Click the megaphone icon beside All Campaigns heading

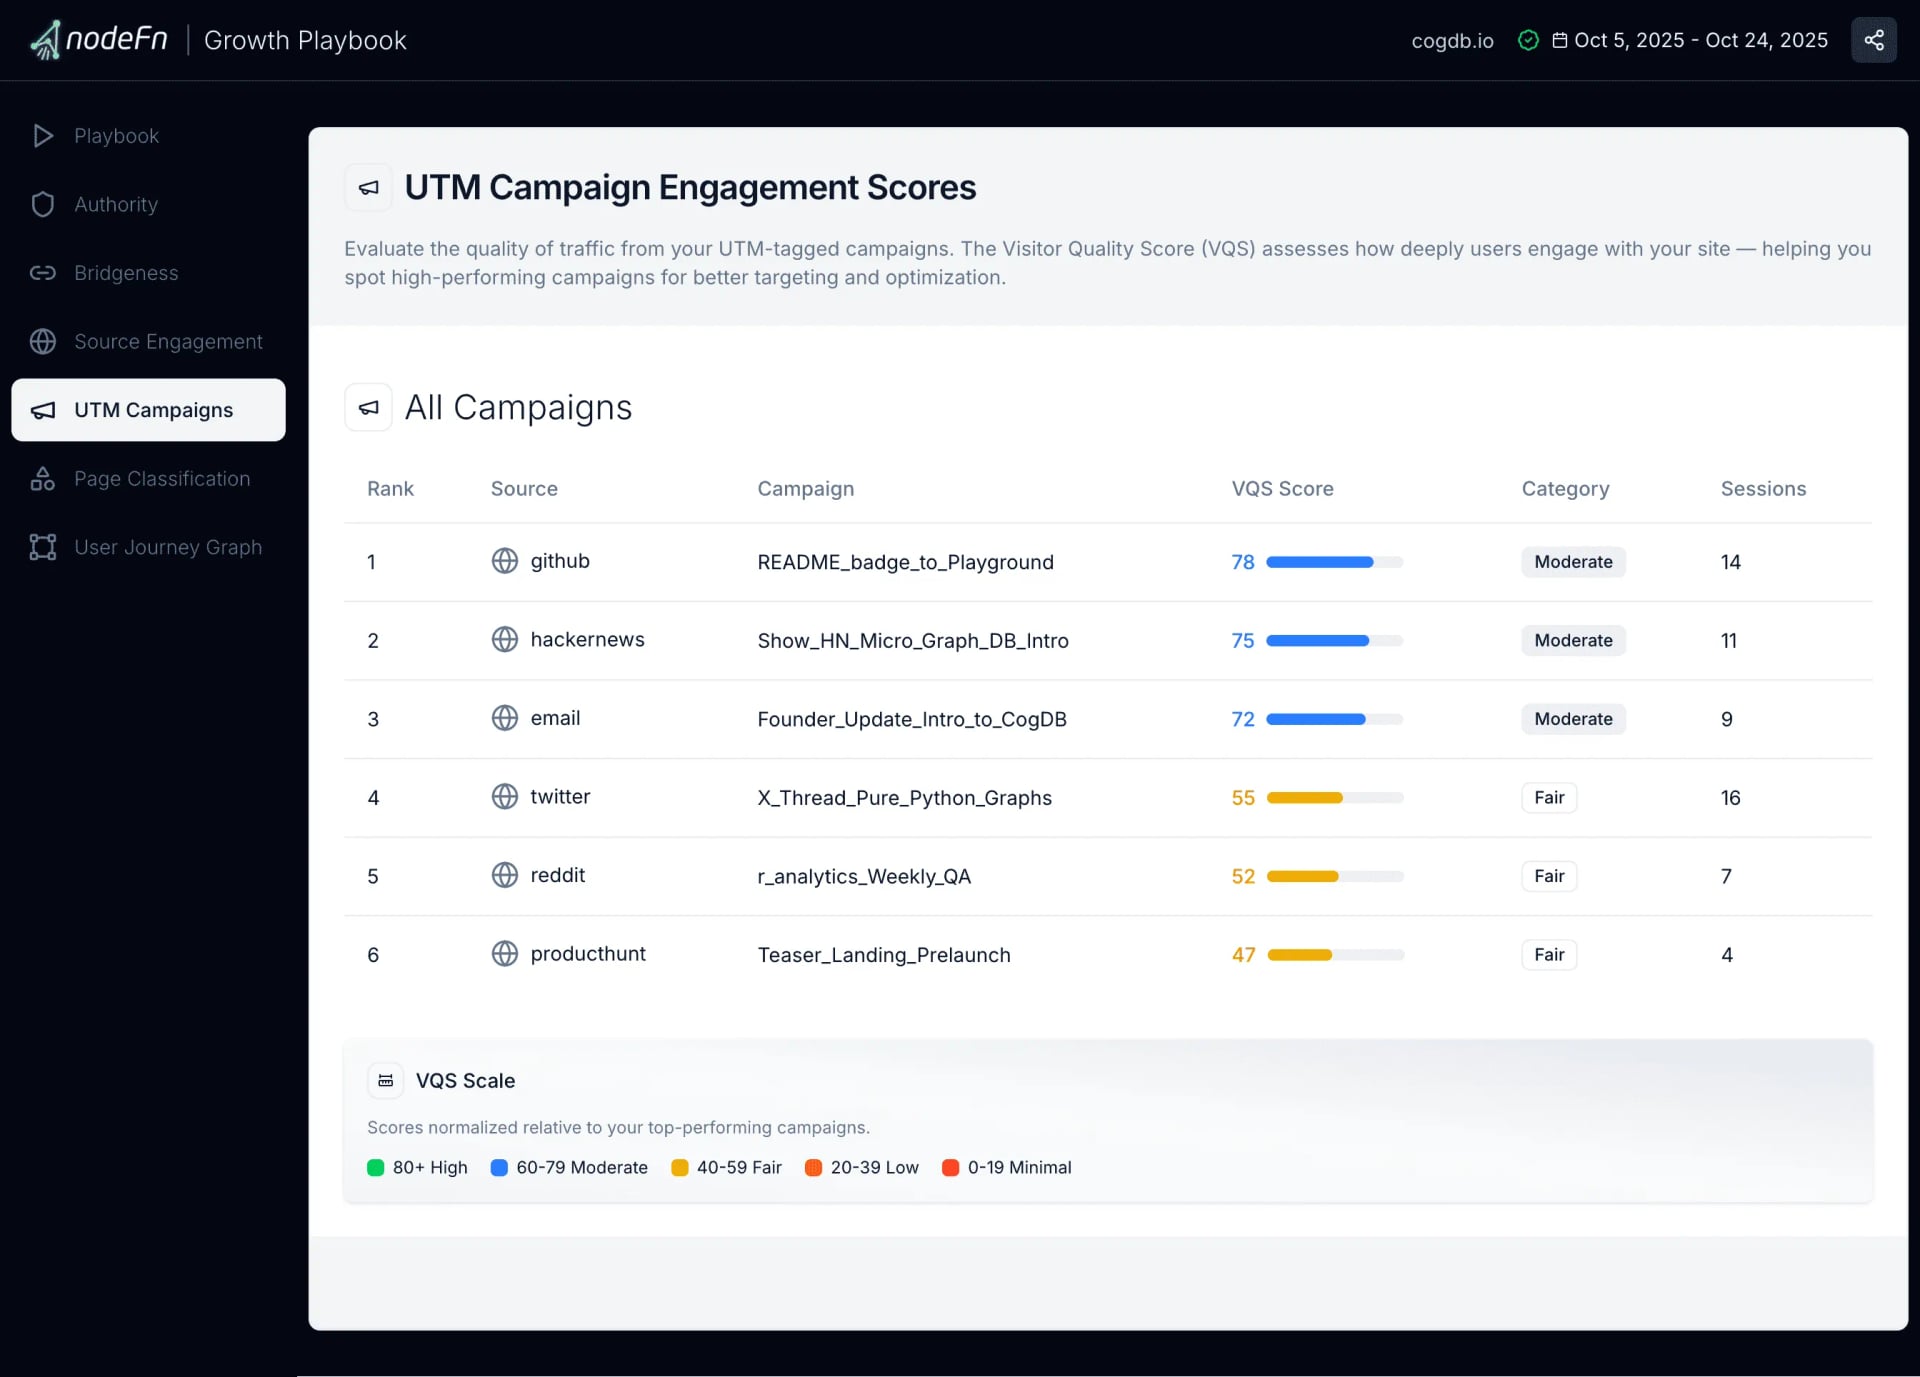368,407
